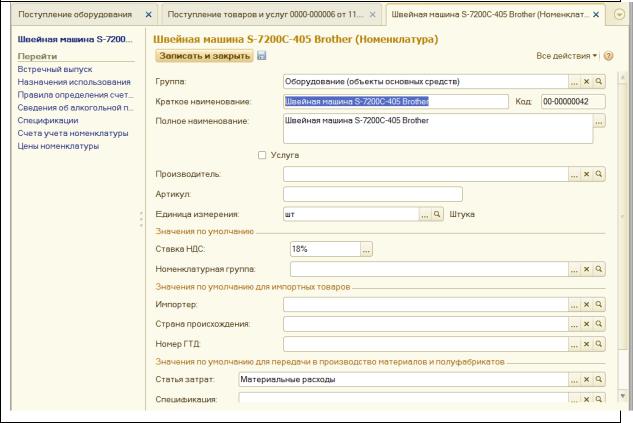Open the tab list dropdown arrow
The height and width of the screenshot is (423, 633).
point(619,15)
